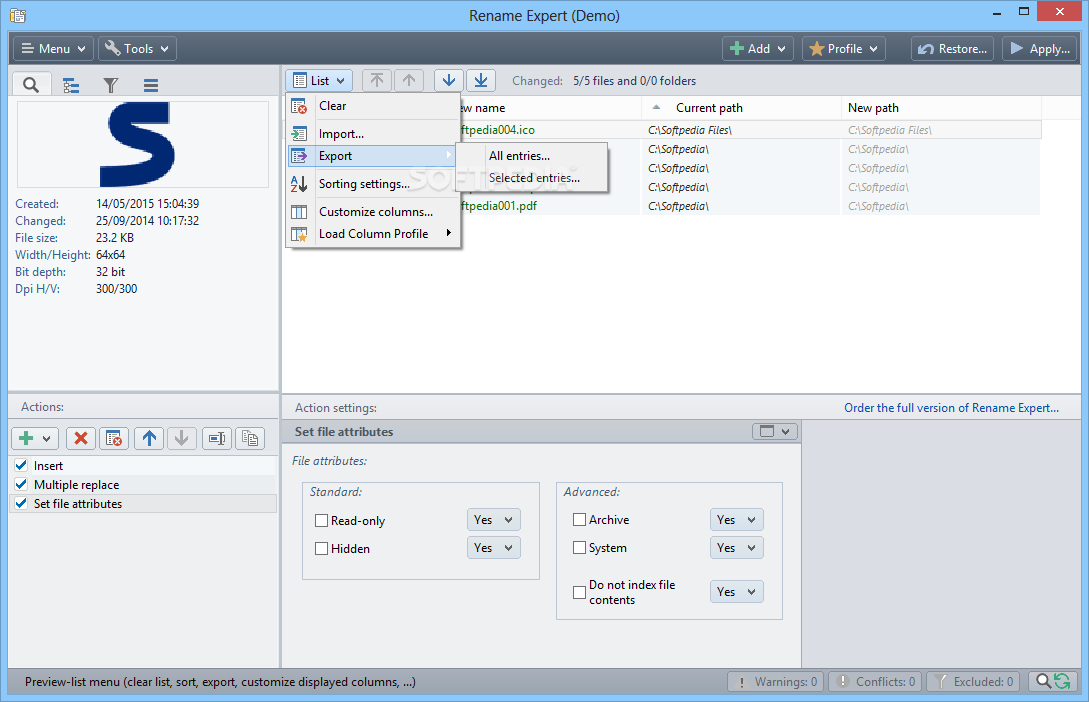The image size is (1089, 702).
Task: Choose Selected entries... from the Export submenu
Action: 532,178
